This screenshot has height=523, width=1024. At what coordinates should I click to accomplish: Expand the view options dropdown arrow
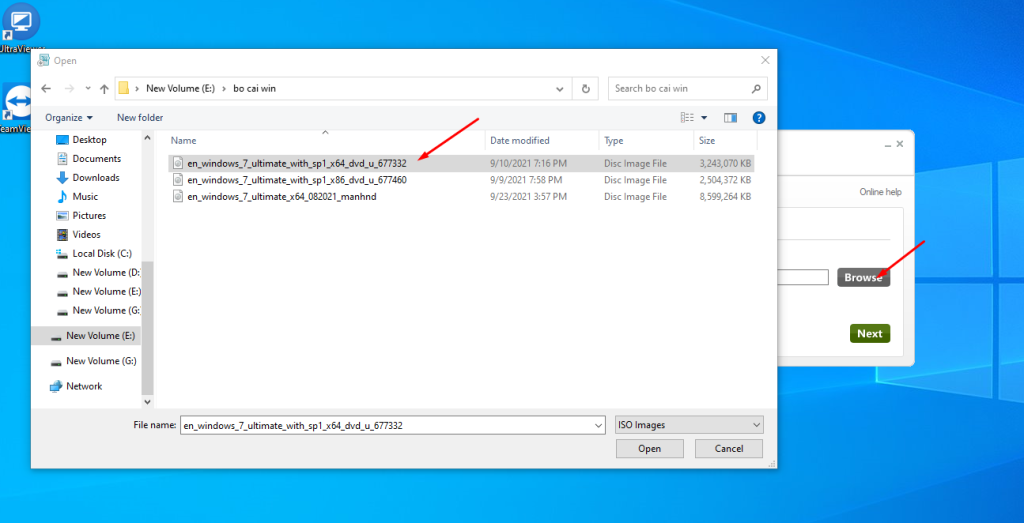click(x=704, y=117)
